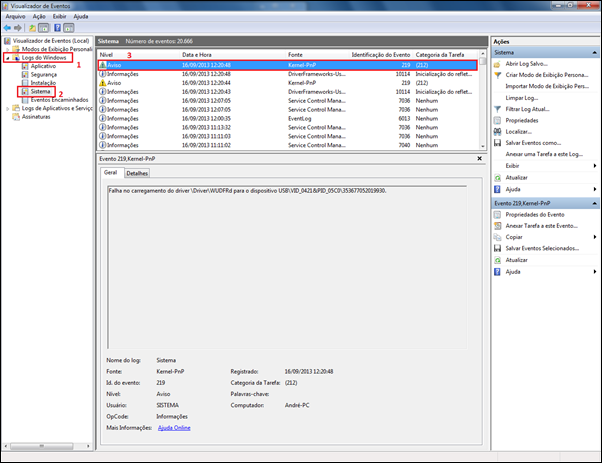Select Eventos Encaminhados in tree

(60, 100)
